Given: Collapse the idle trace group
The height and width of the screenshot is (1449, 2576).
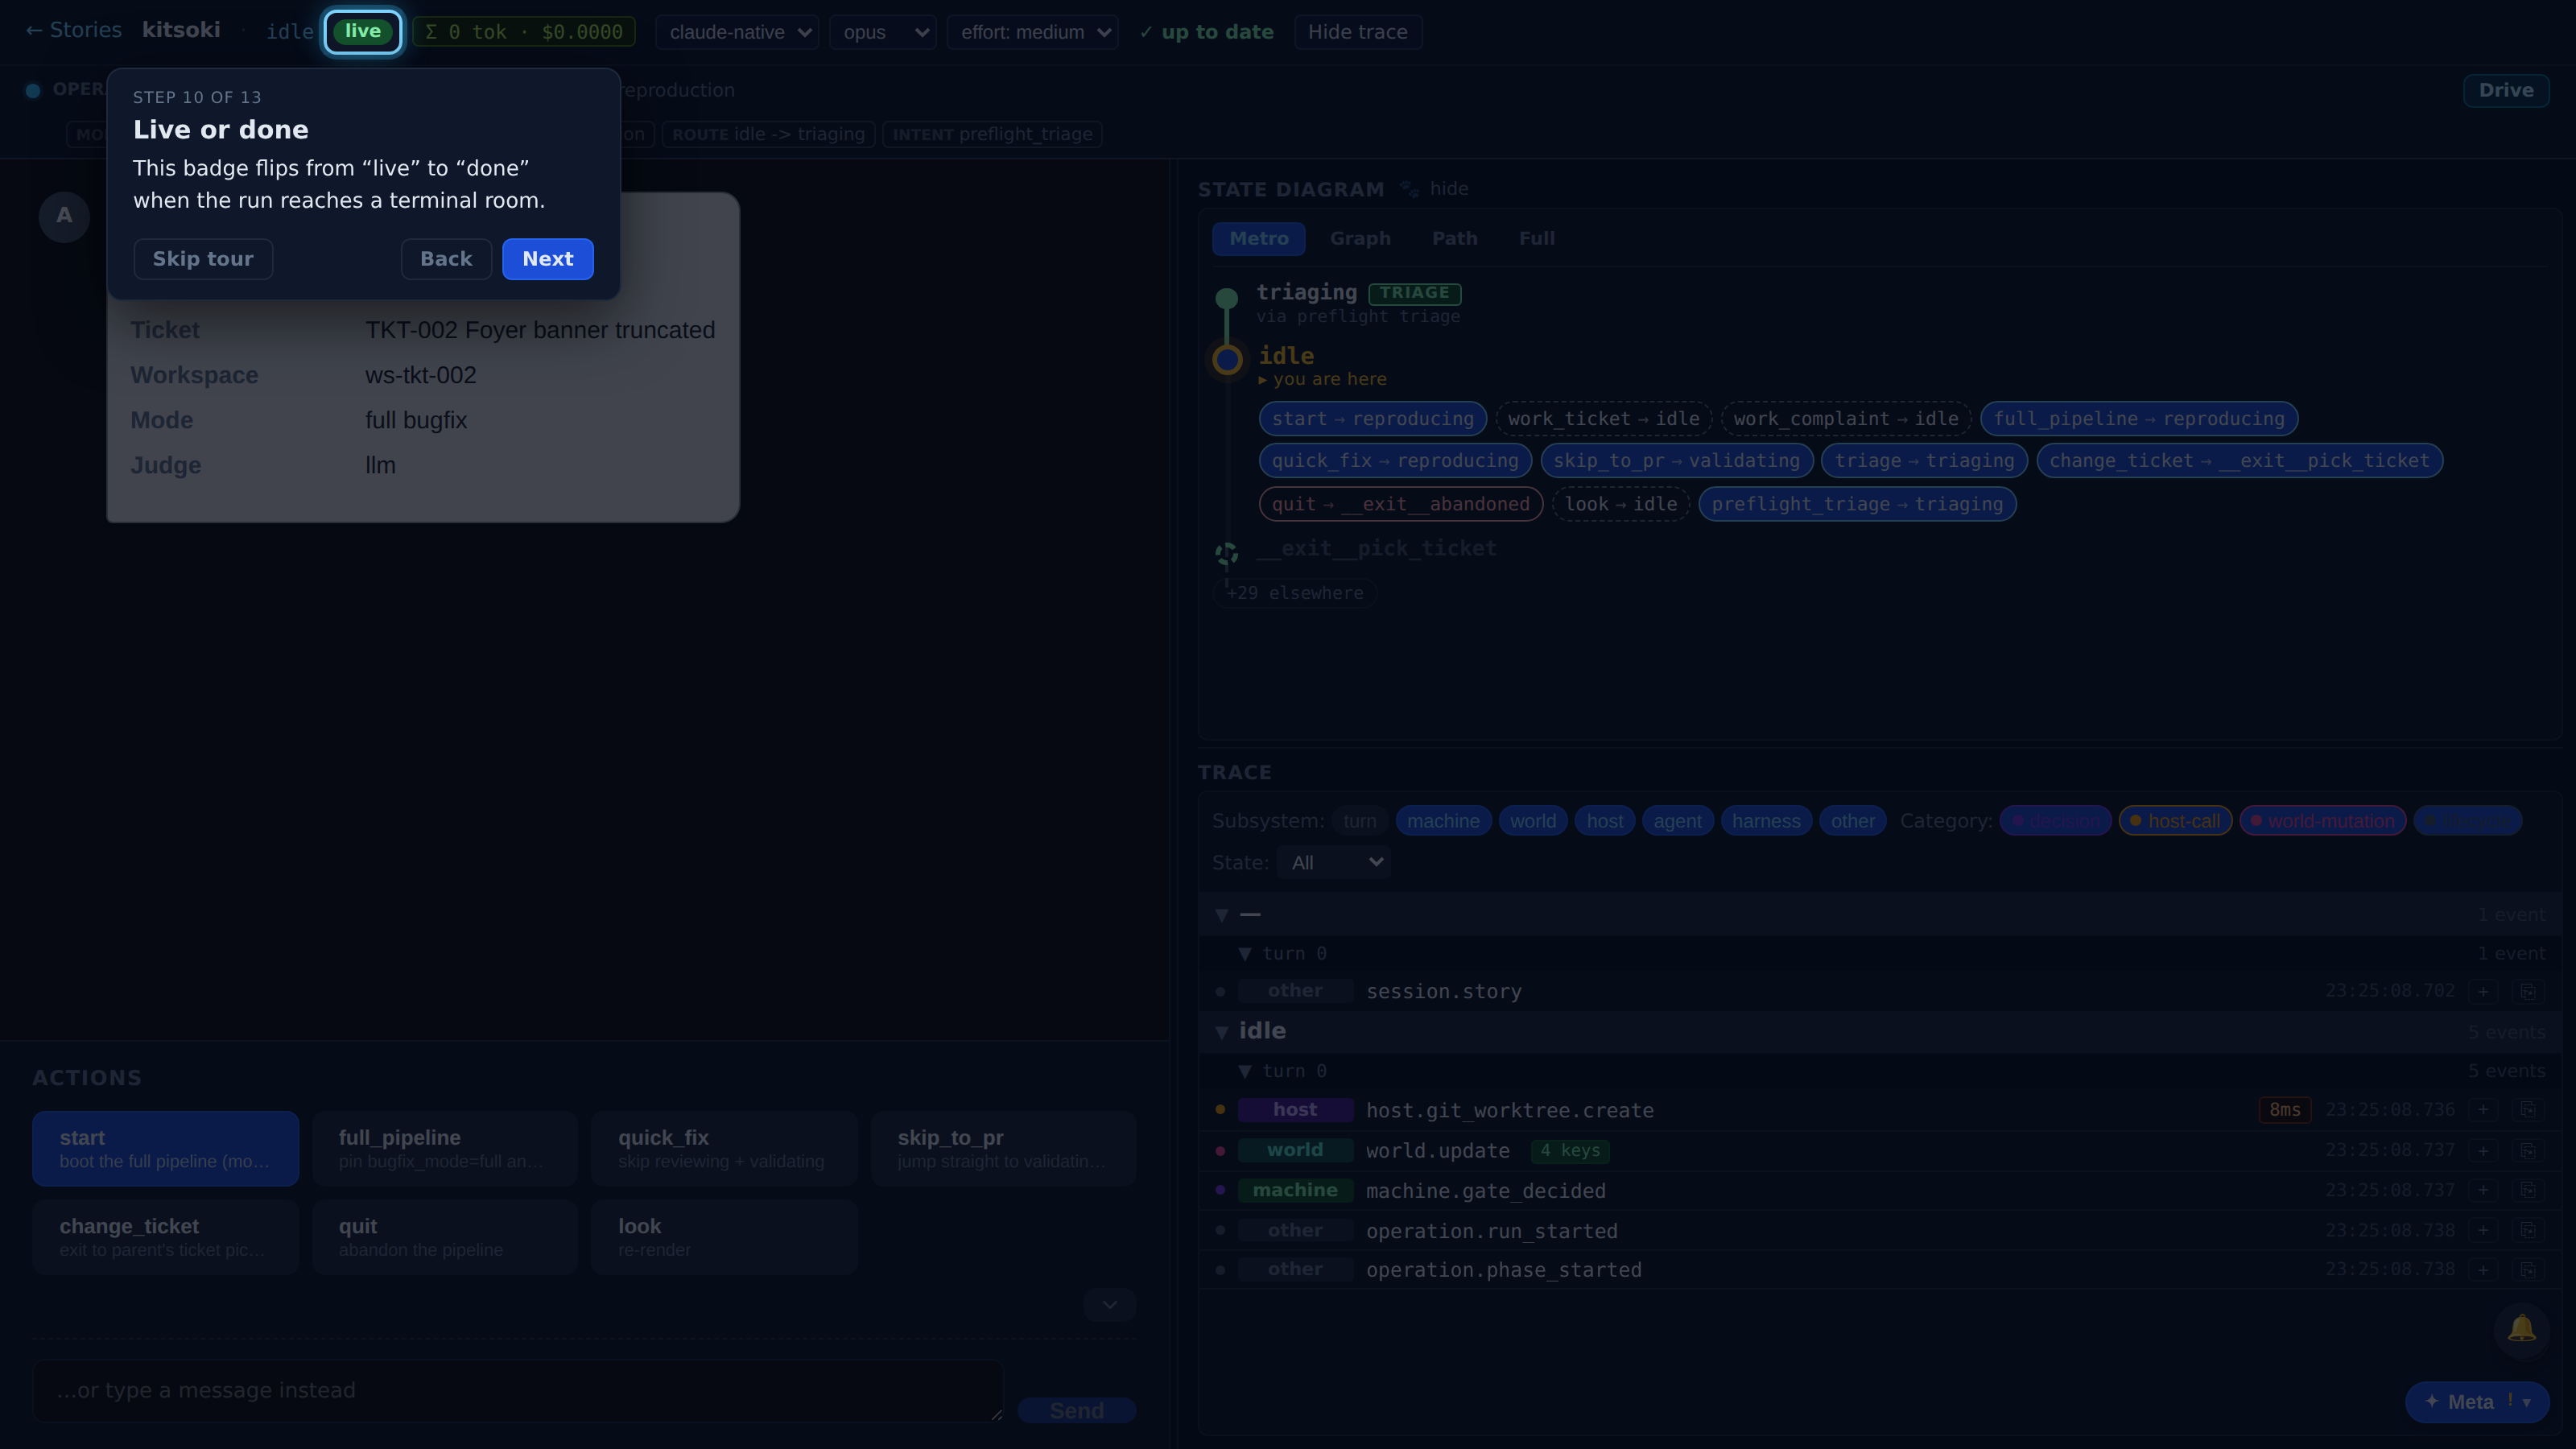Looking at the screenshot, I should click(x=1221, y=1032).
